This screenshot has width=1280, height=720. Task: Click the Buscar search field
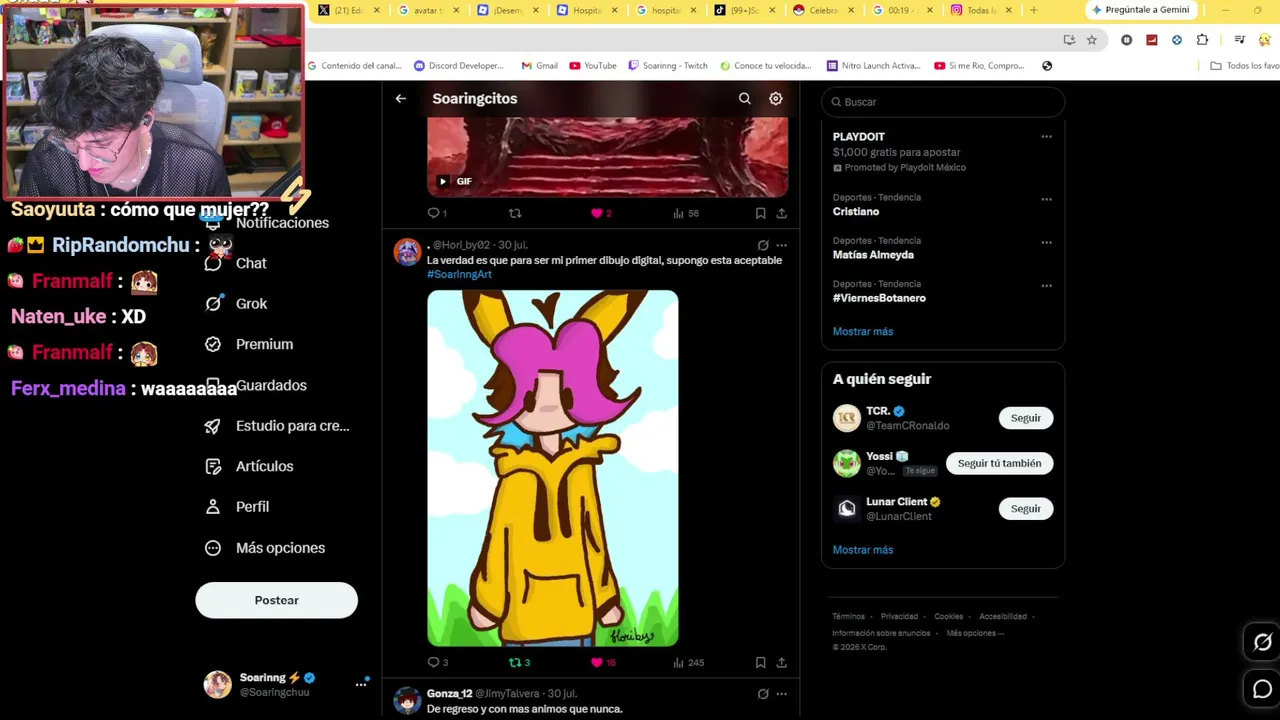tap(942, 102)
